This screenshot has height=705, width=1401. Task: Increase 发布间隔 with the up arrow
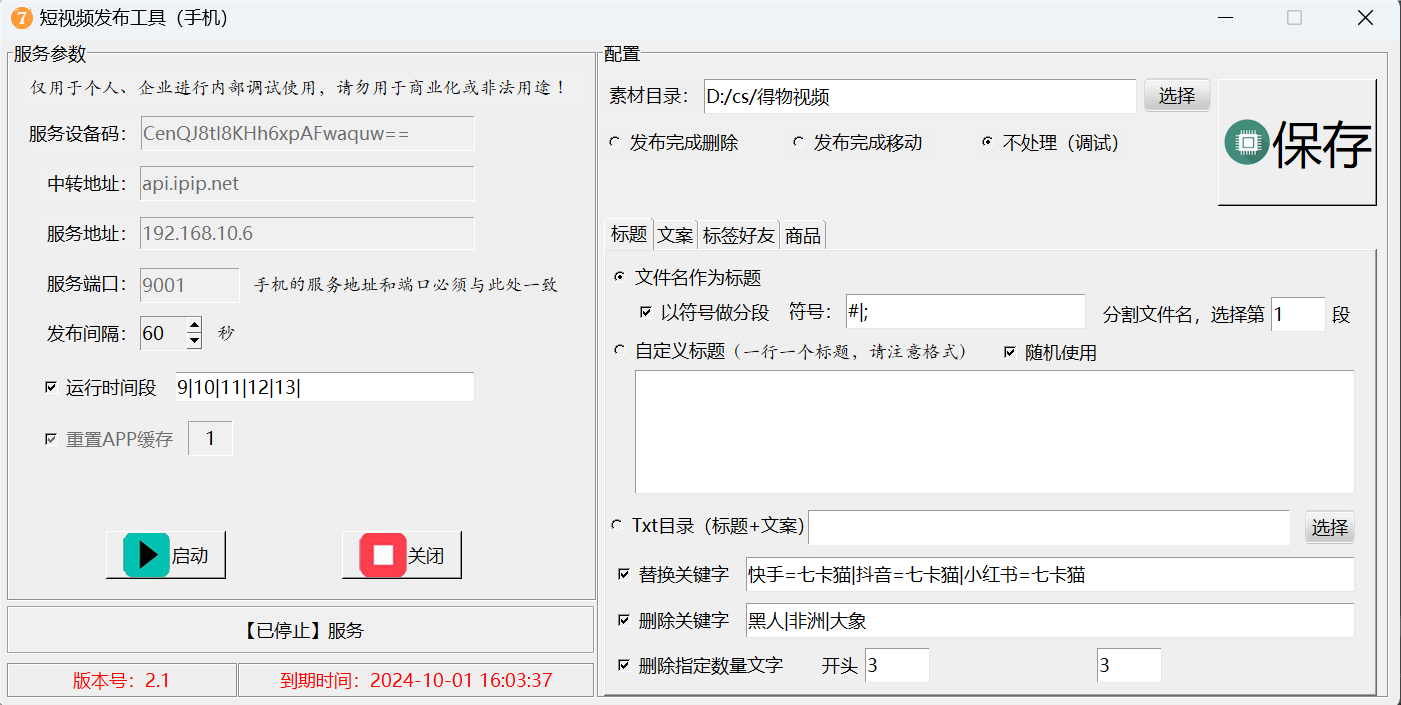pos(194,325)
